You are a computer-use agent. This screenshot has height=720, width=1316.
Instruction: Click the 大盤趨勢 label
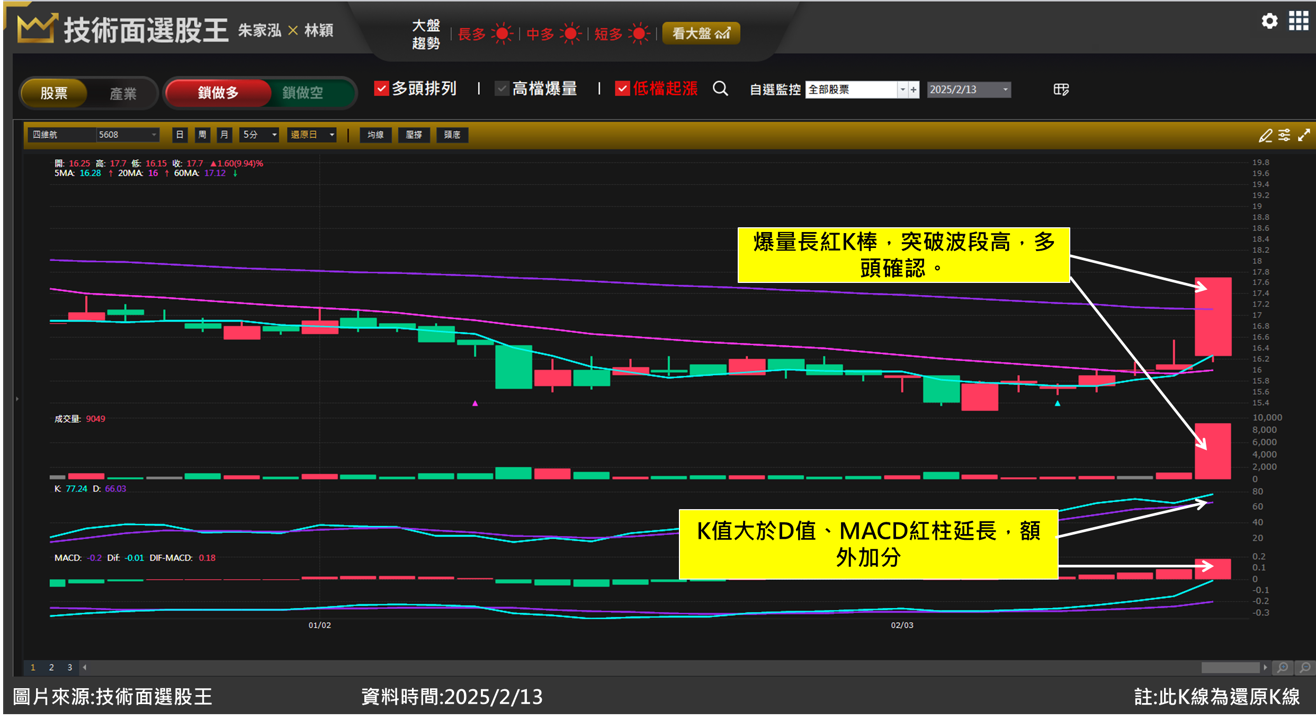pyautogui.click(x=426, y=34)
